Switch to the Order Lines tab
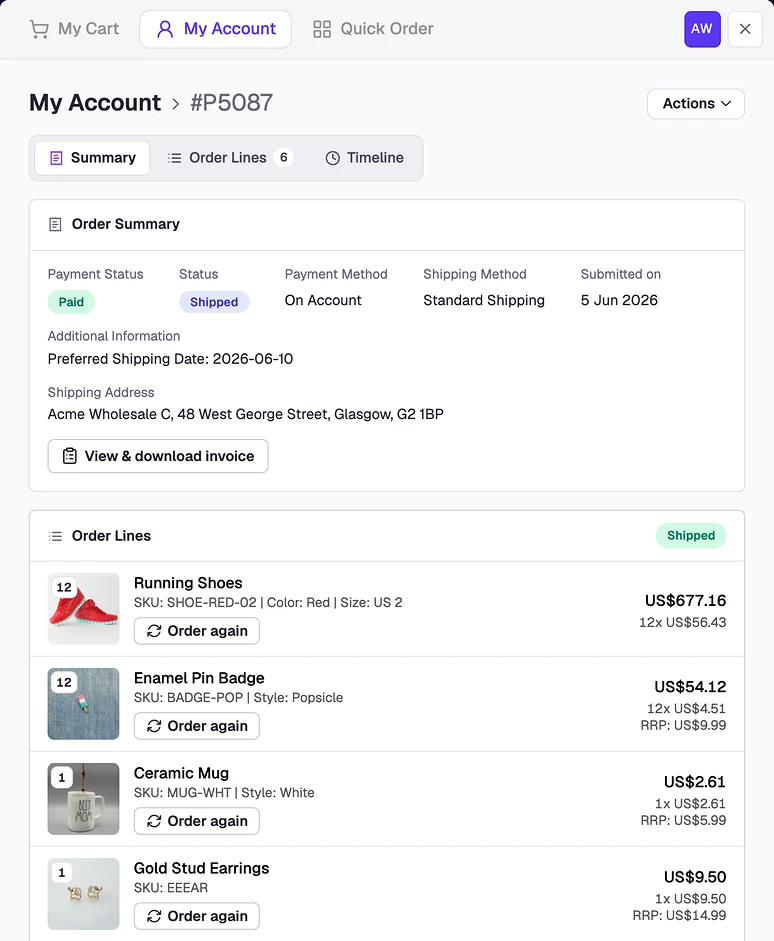This screenshot has height=941, width=774. tap(229, 158)
